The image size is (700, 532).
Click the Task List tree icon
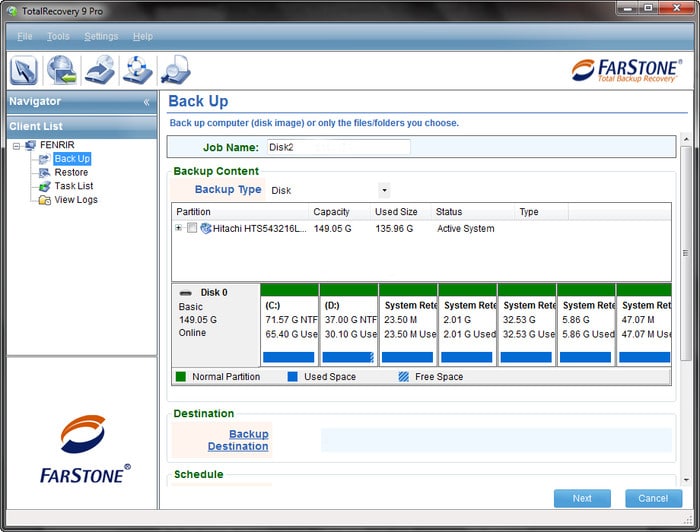pyautogui.click(x=44, y=186)
